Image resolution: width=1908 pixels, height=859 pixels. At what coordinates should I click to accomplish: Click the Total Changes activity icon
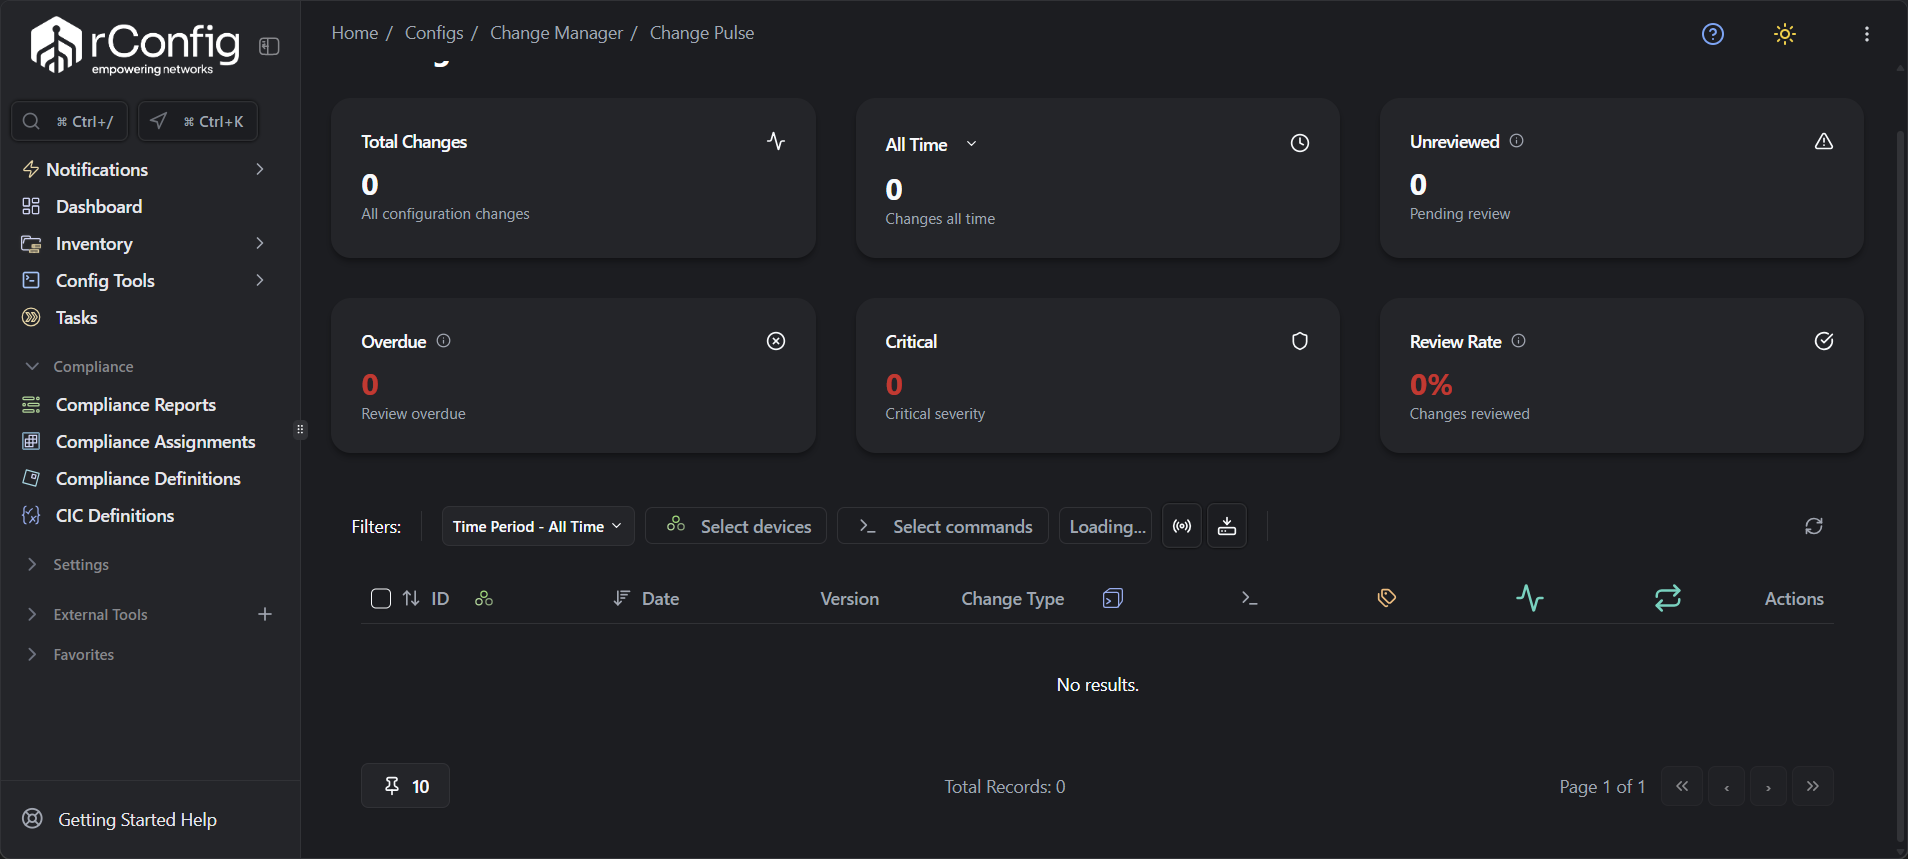coord(776,141)
